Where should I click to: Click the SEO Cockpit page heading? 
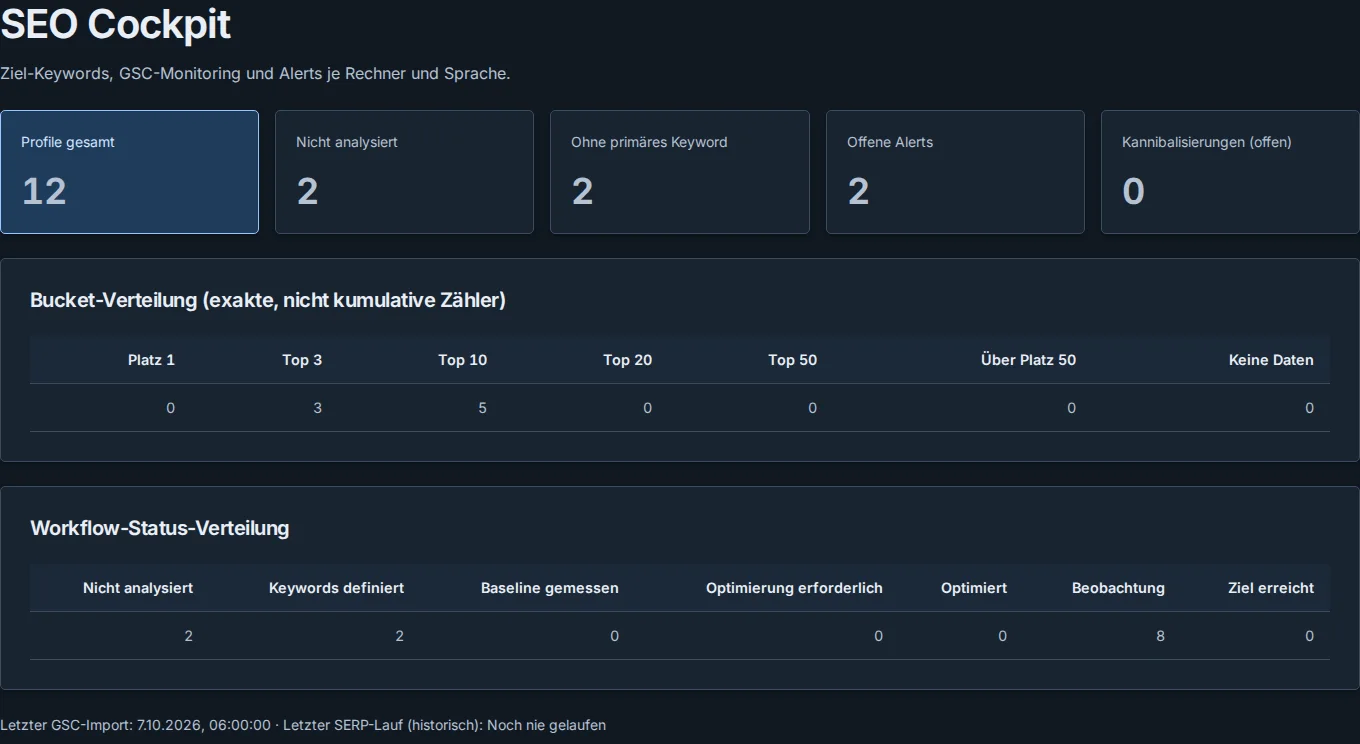pos(116,24)
